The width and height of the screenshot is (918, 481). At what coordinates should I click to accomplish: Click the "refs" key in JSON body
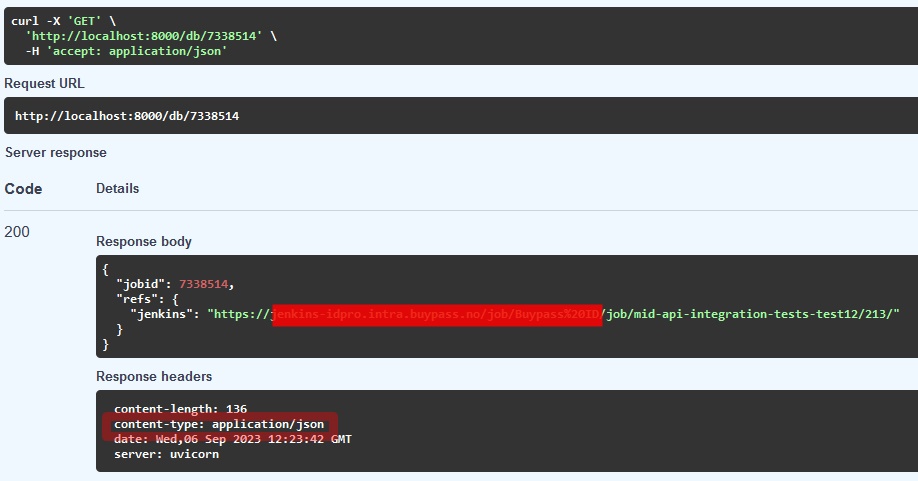click(137, 299)
